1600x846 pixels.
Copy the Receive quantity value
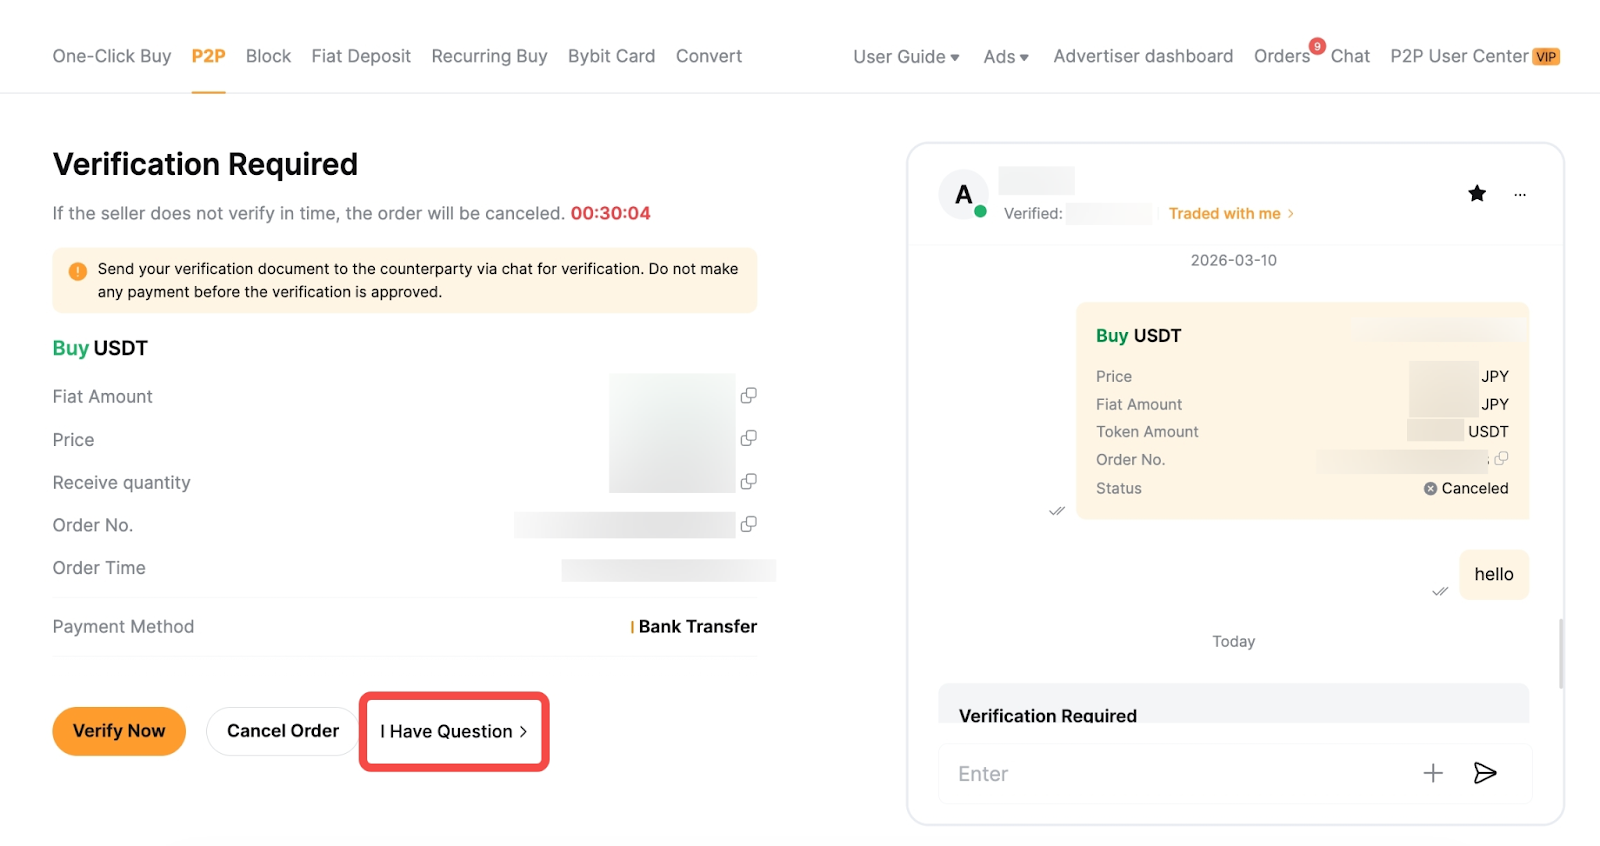(748, 482)
